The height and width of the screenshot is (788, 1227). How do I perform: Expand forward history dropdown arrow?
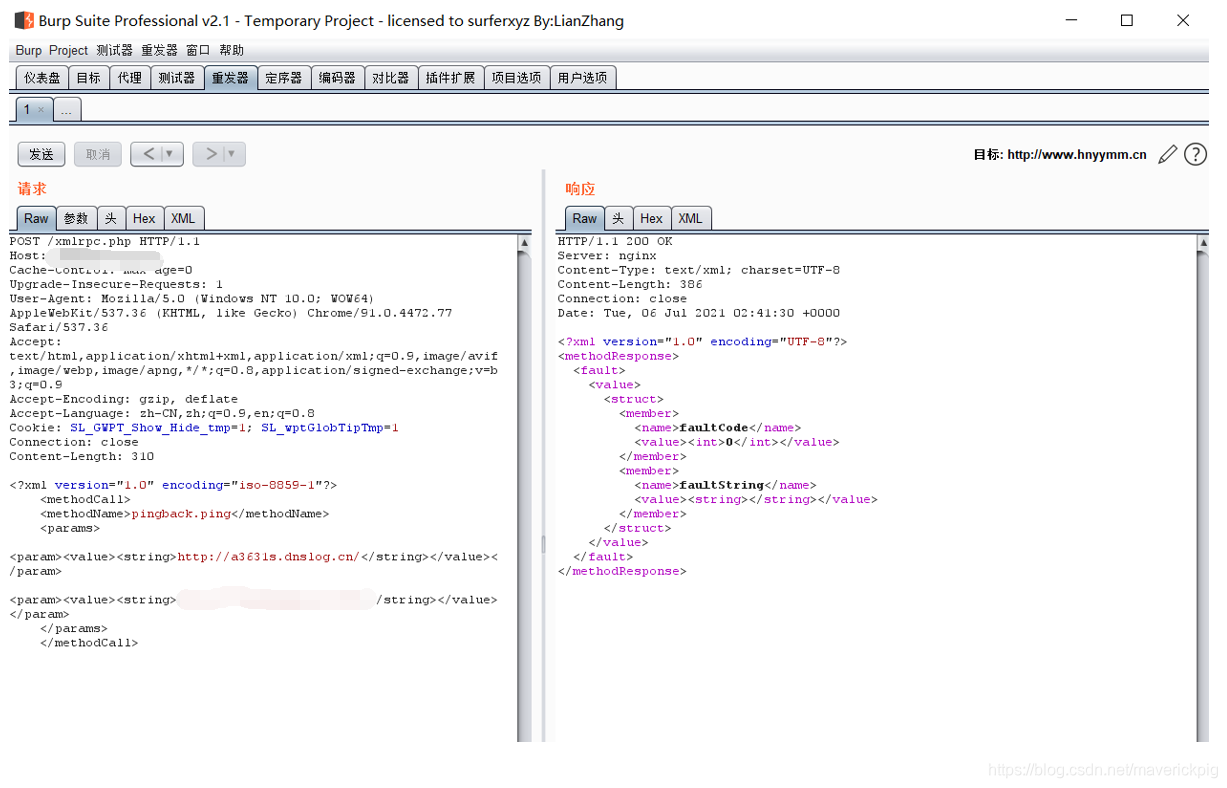pyautogui.click(x=232, y=154)
